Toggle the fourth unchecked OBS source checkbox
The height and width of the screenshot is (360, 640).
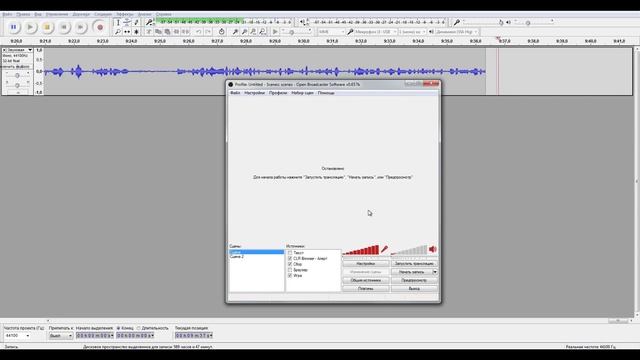tap(290, 270)
